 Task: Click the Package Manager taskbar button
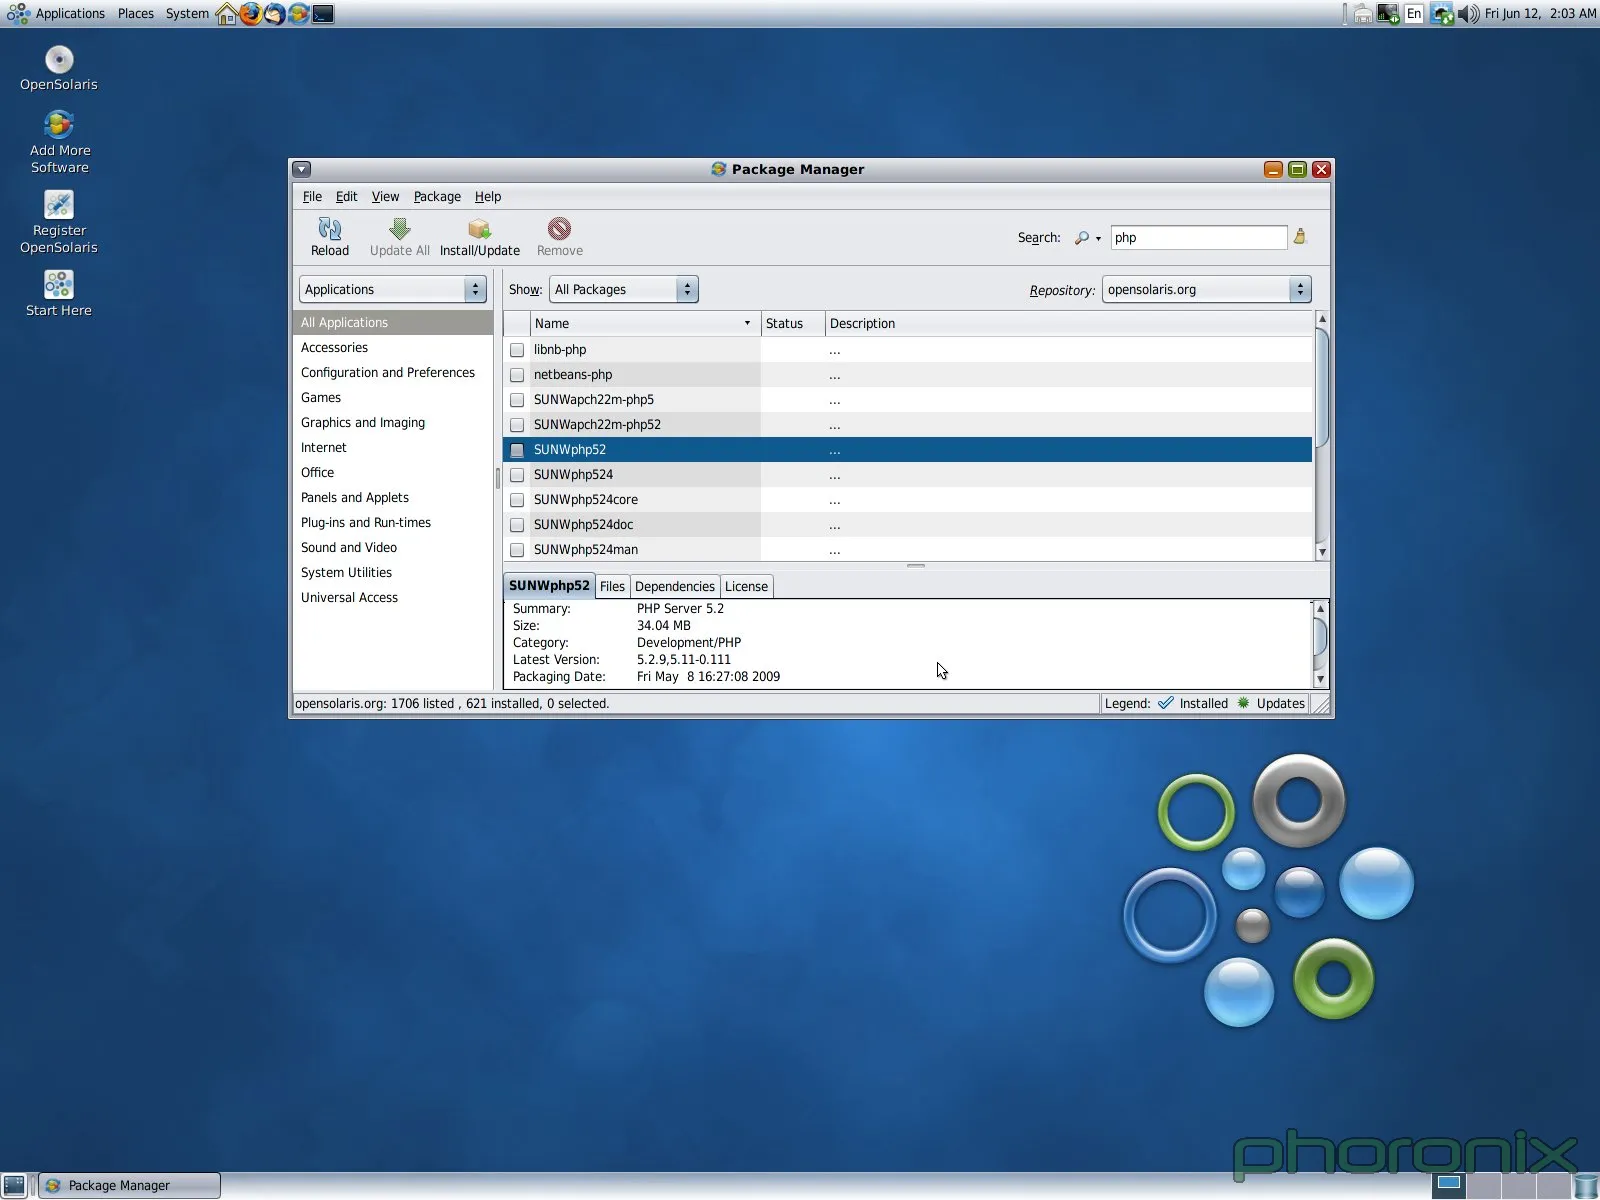pyautogui.click(x=129, y=1185)
